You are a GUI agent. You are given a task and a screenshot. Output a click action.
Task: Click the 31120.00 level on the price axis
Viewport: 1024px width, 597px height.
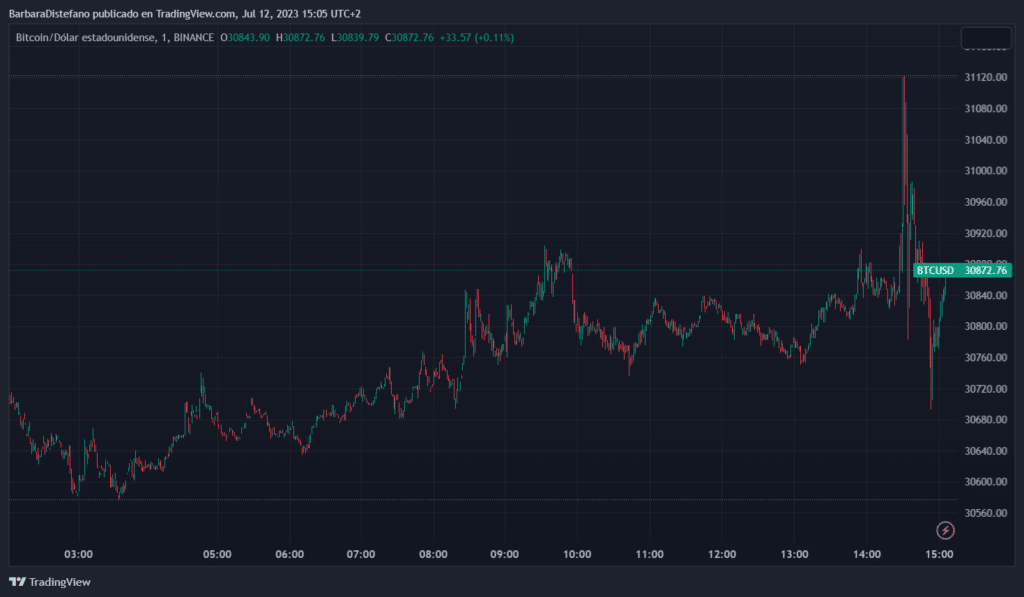coord(986,77)
